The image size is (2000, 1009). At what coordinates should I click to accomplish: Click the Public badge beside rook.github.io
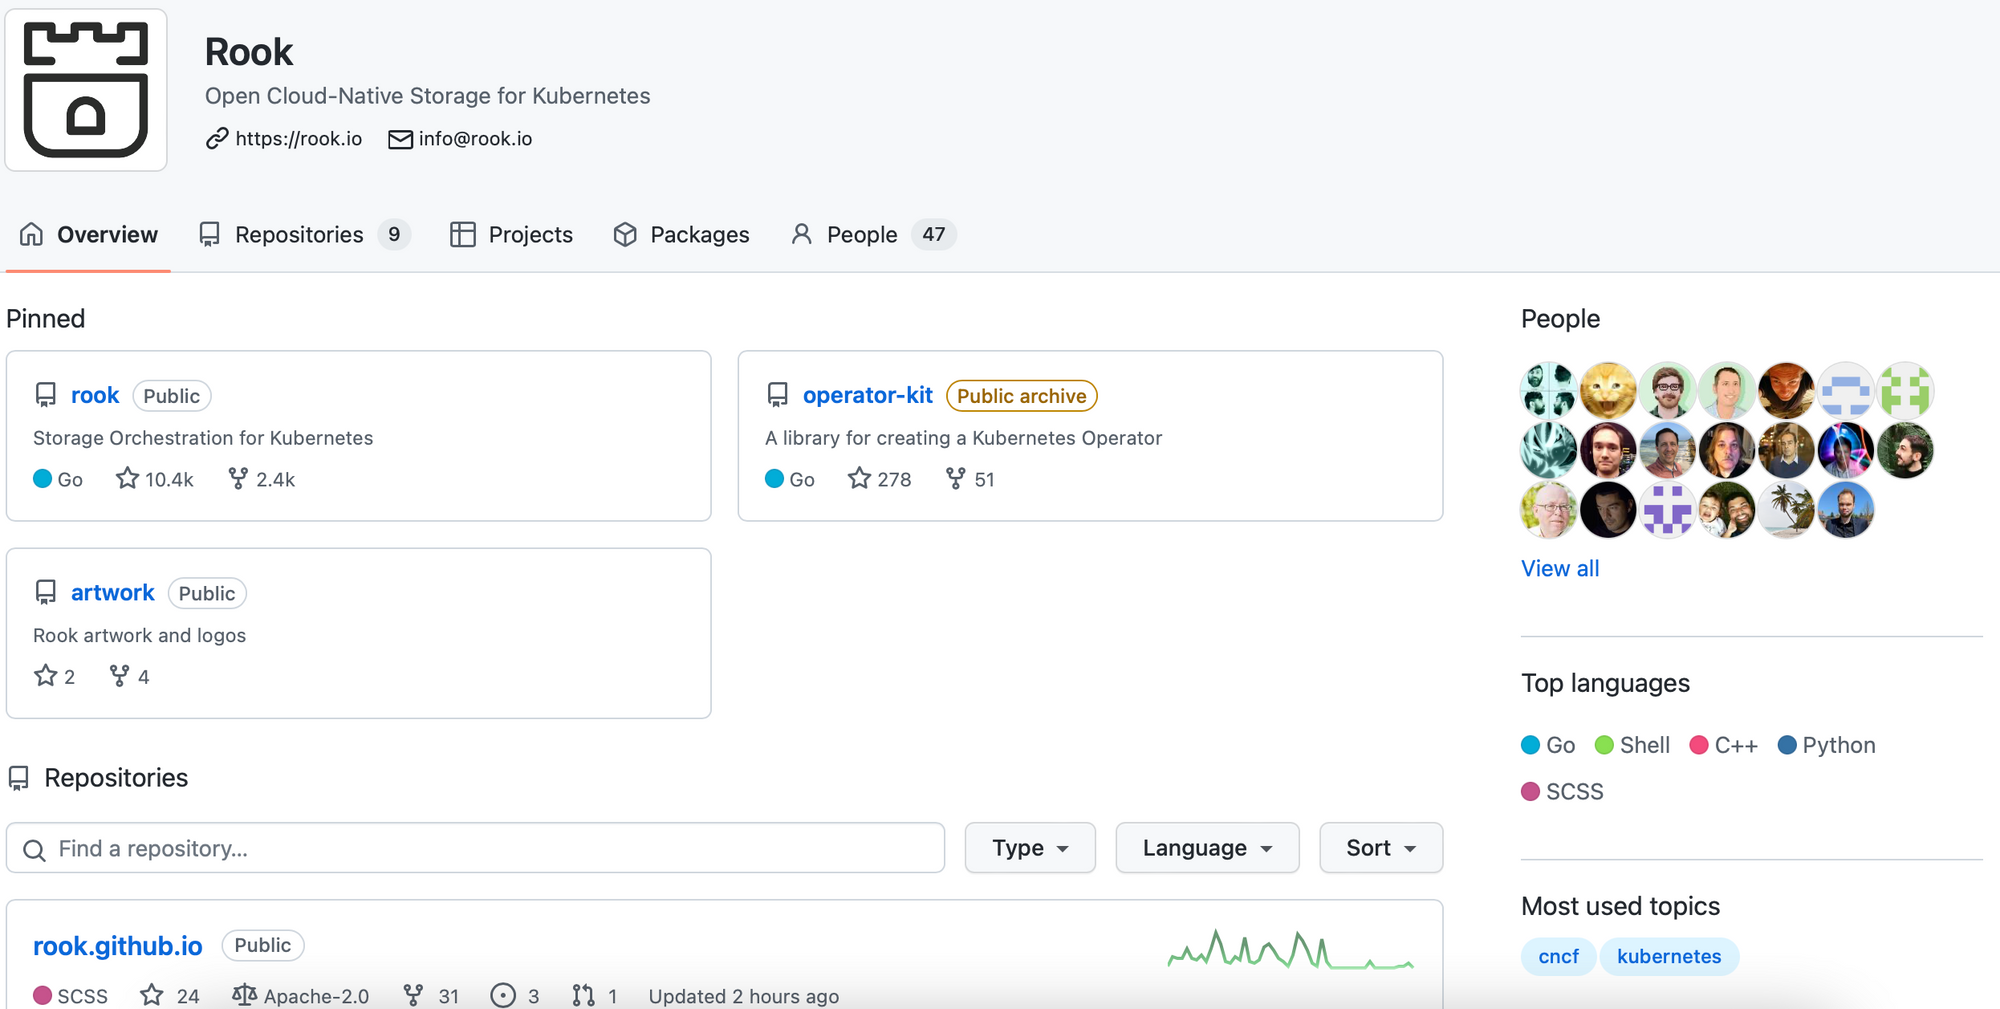coord(263,945)
